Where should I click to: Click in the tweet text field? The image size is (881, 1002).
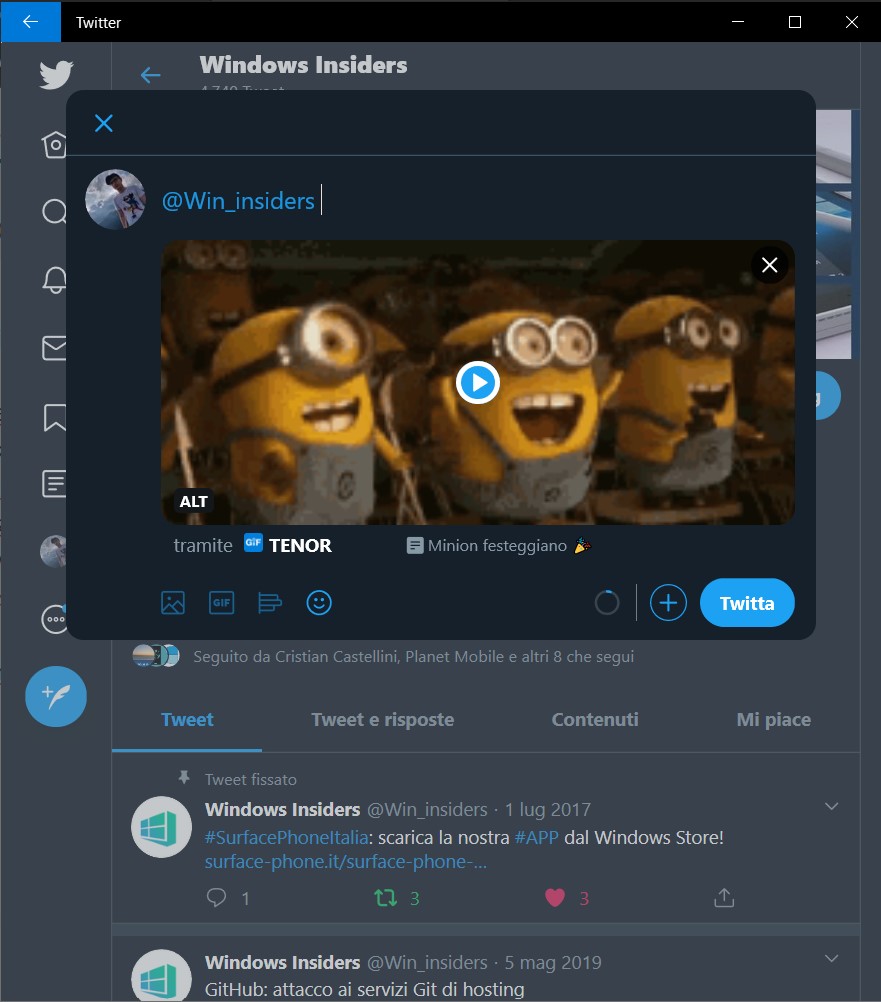coord(476,201)
